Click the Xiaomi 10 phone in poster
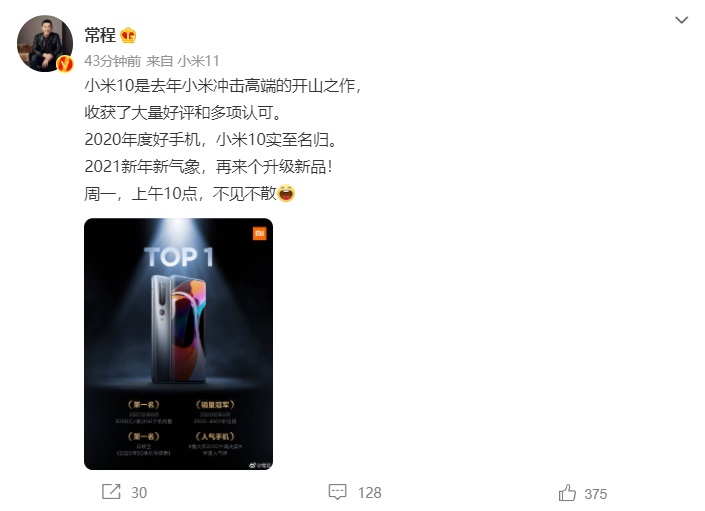The height and width of the screenshot is (511, 705). 179,329
